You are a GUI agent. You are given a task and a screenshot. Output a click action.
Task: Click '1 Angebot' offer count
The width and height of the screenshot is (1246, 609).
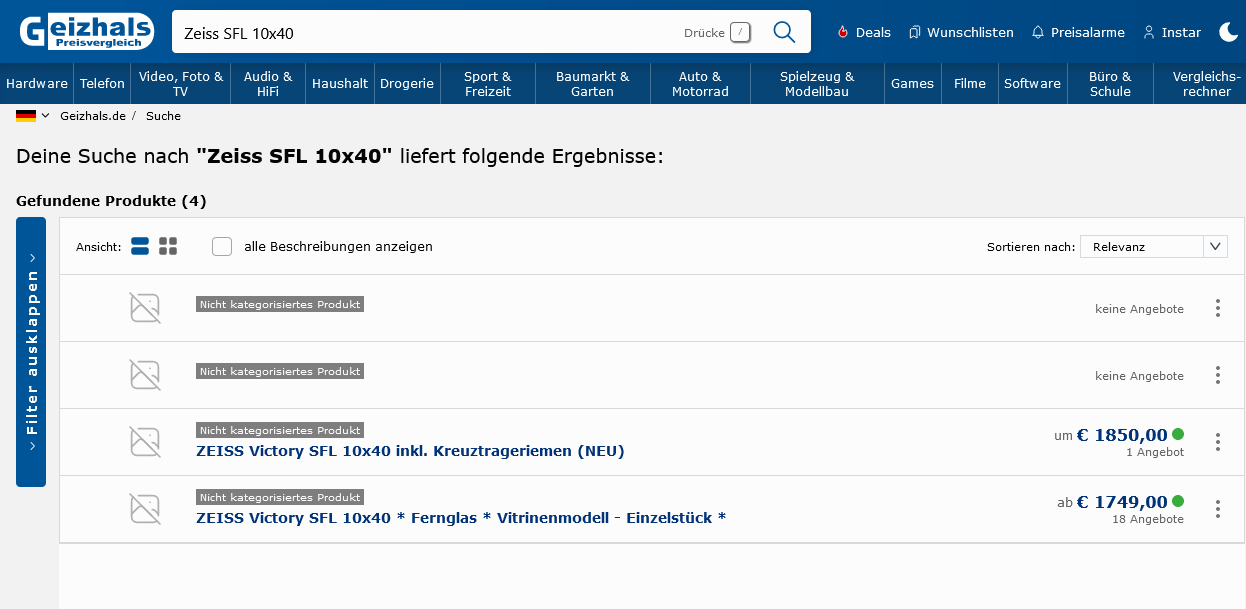pyautogui.click(x=1155, y=452)
